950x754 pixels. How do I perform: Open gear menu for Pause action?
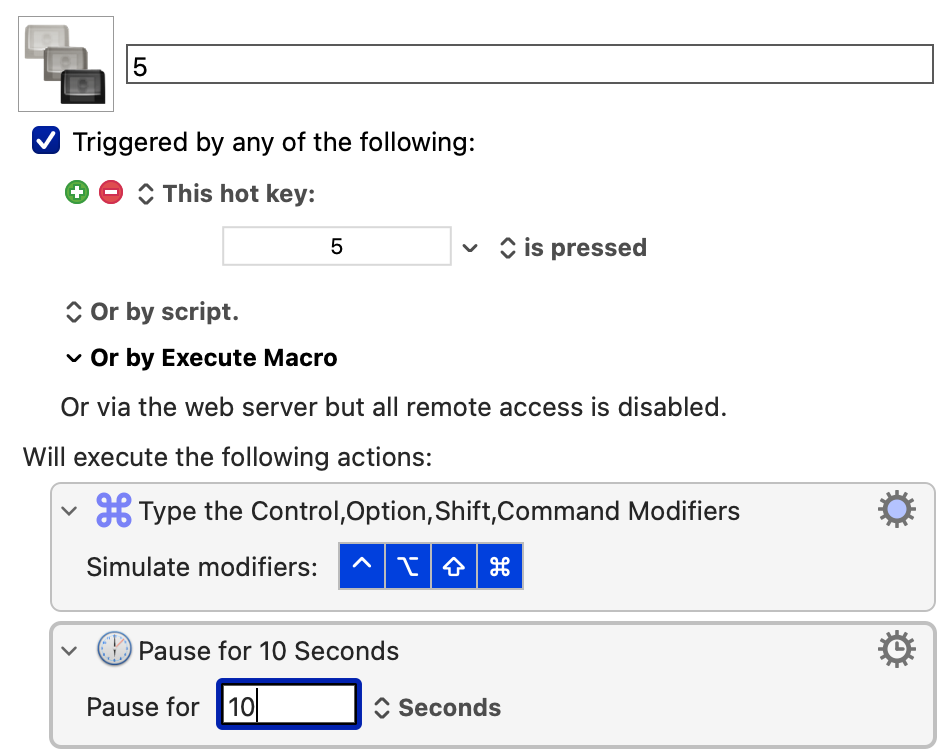897,649
